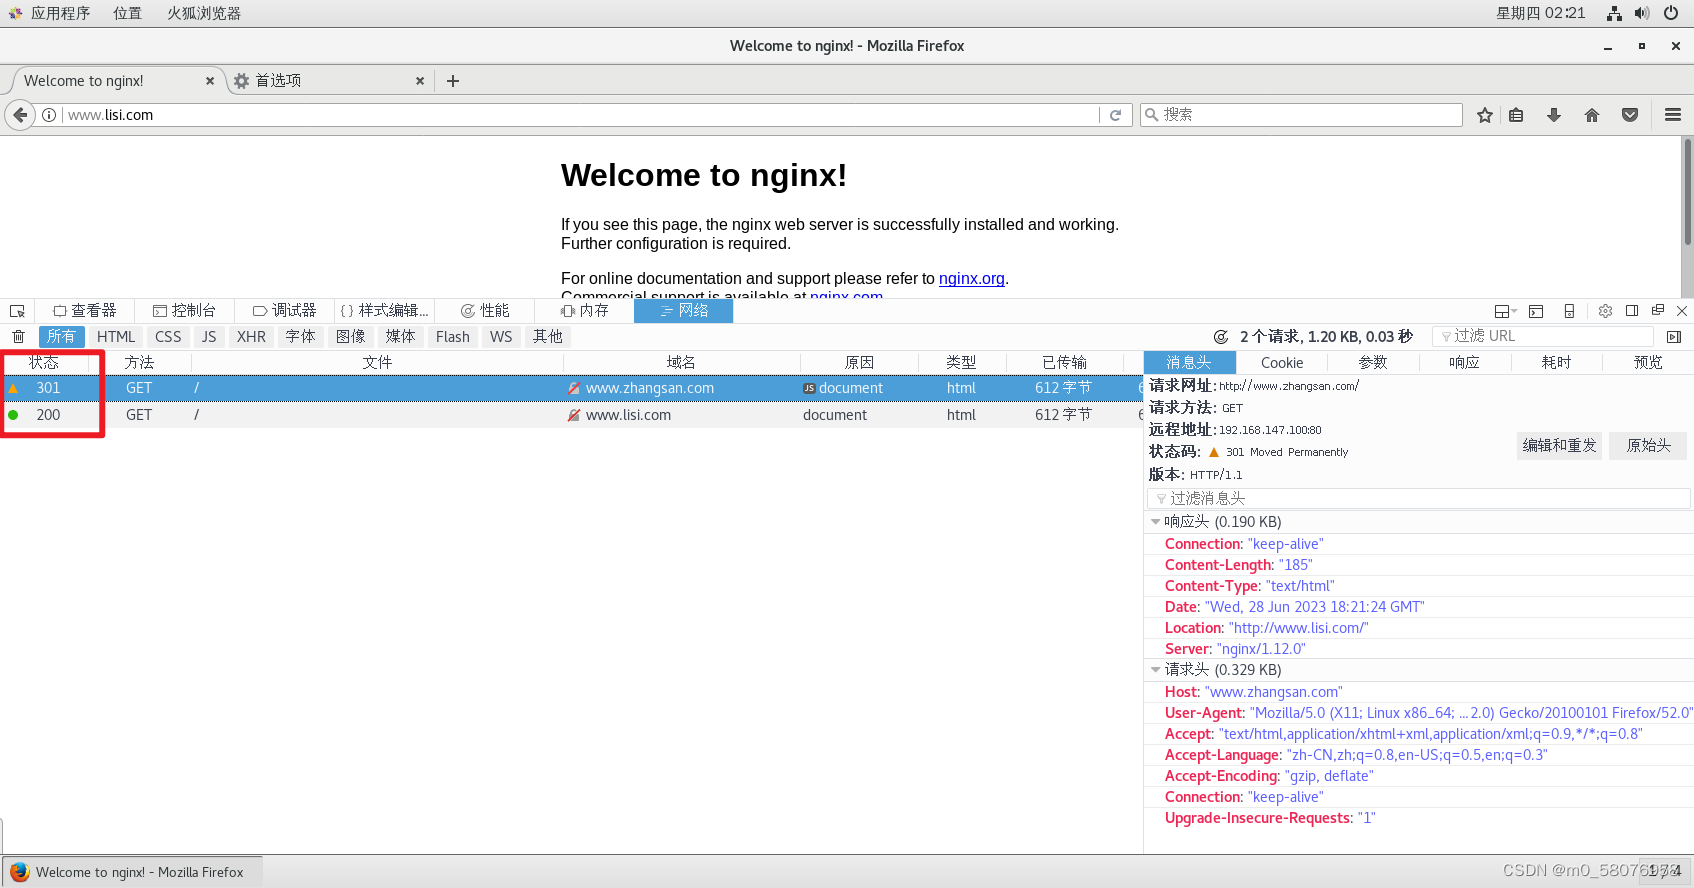Open the 响应 details tab

(1464, 363)
